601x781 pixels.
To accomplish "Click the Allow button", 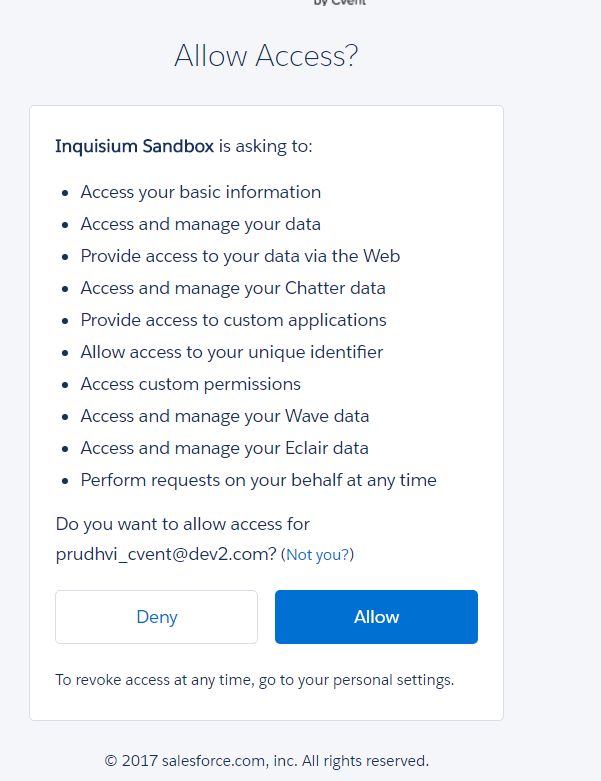I will point(376,617).
